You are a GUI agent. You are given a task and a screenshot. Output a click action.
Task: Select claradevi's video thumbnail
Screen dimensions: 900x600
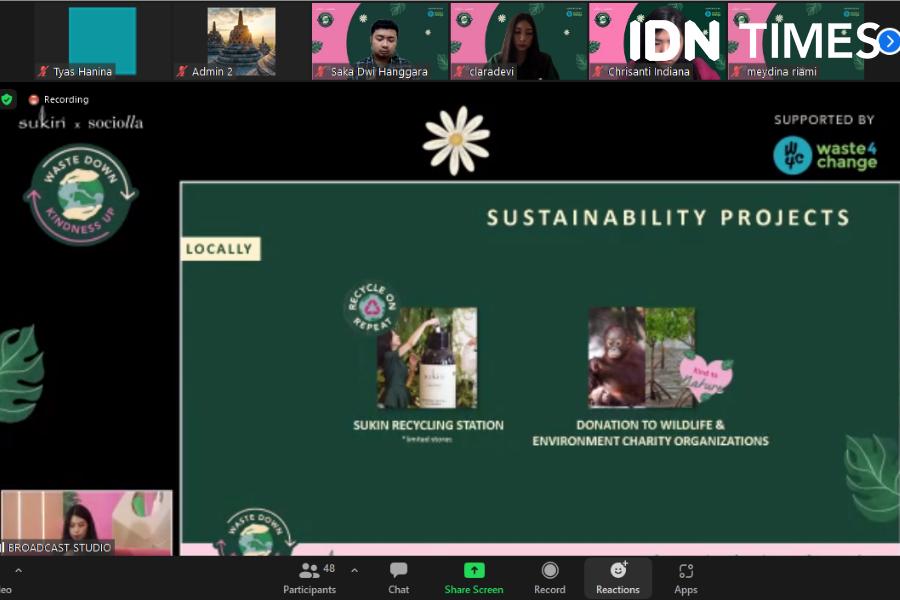click(518, 41)
